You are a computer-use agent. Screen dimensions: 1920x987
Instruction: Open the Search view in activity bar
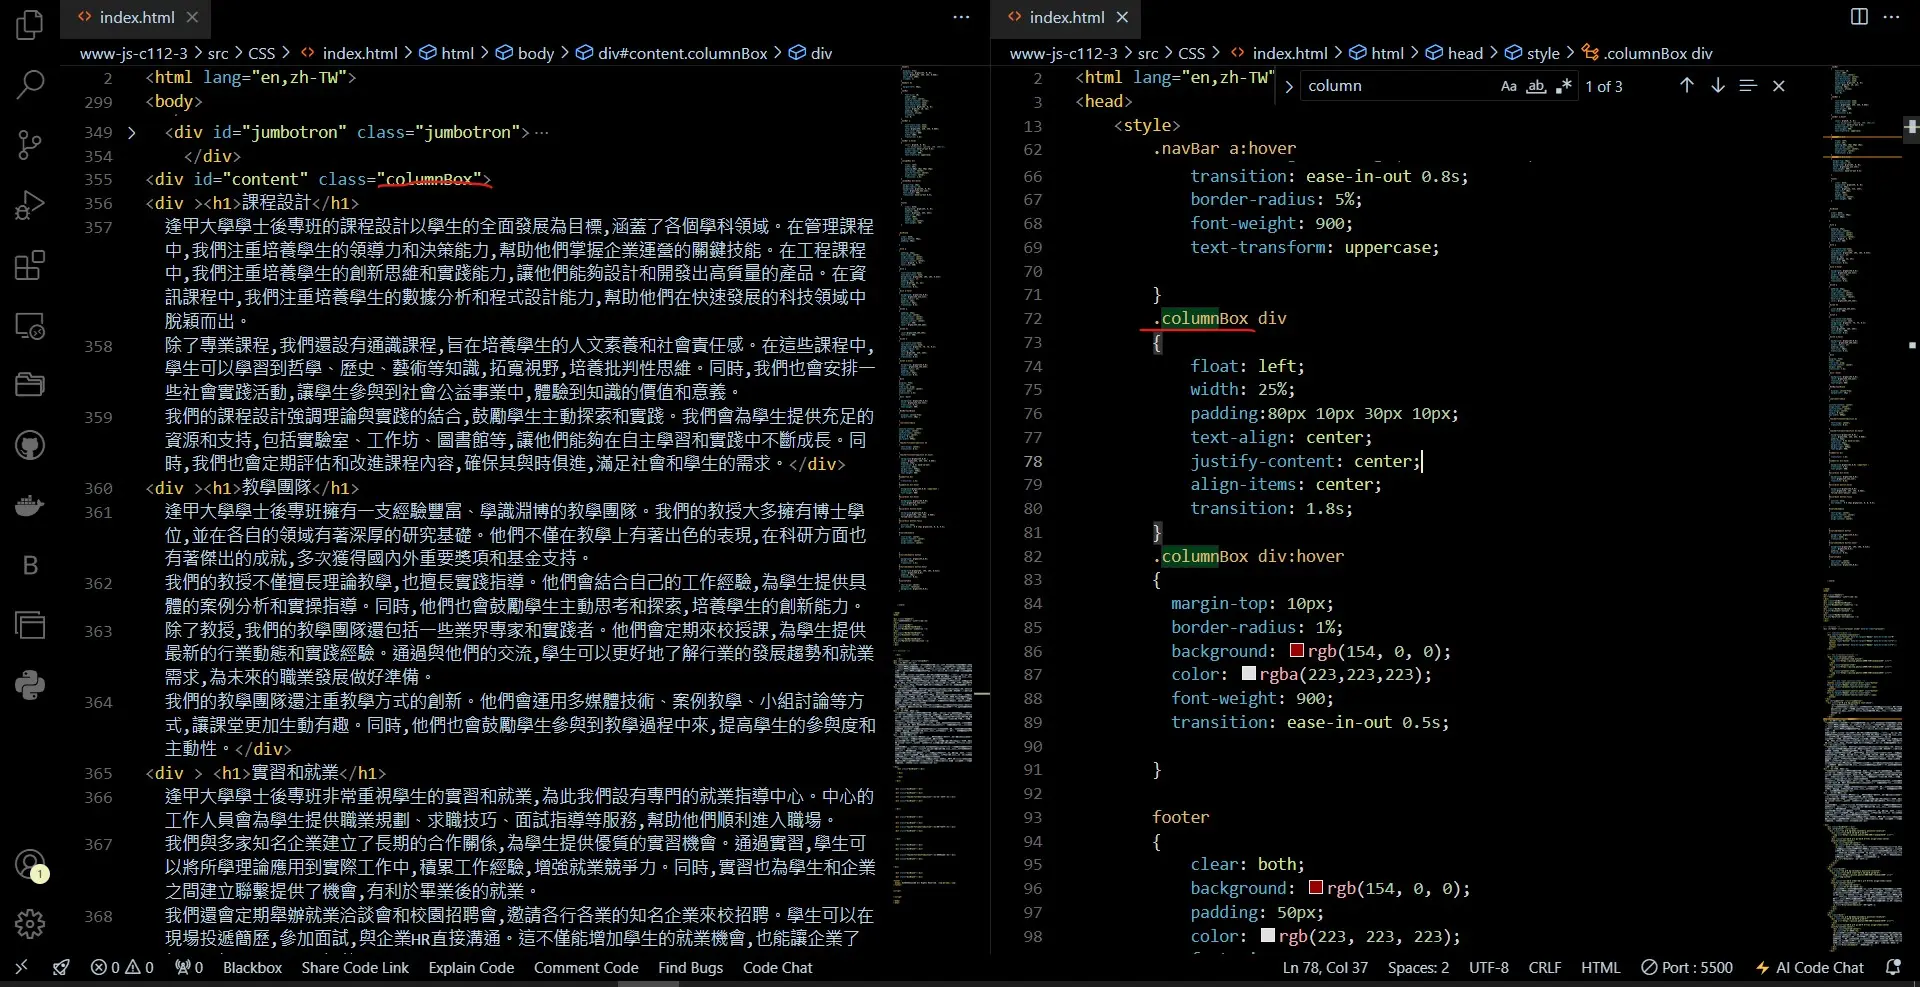coord(30,85)
